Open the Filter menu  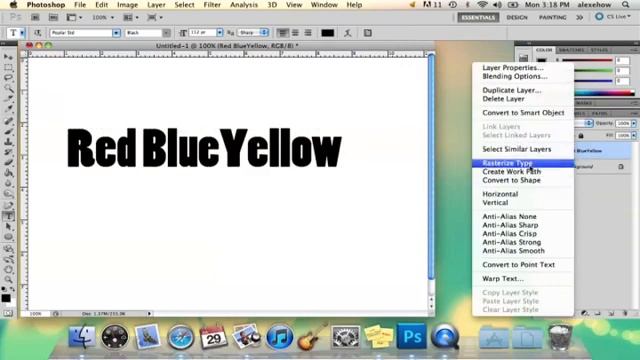(x=212, y=5)
